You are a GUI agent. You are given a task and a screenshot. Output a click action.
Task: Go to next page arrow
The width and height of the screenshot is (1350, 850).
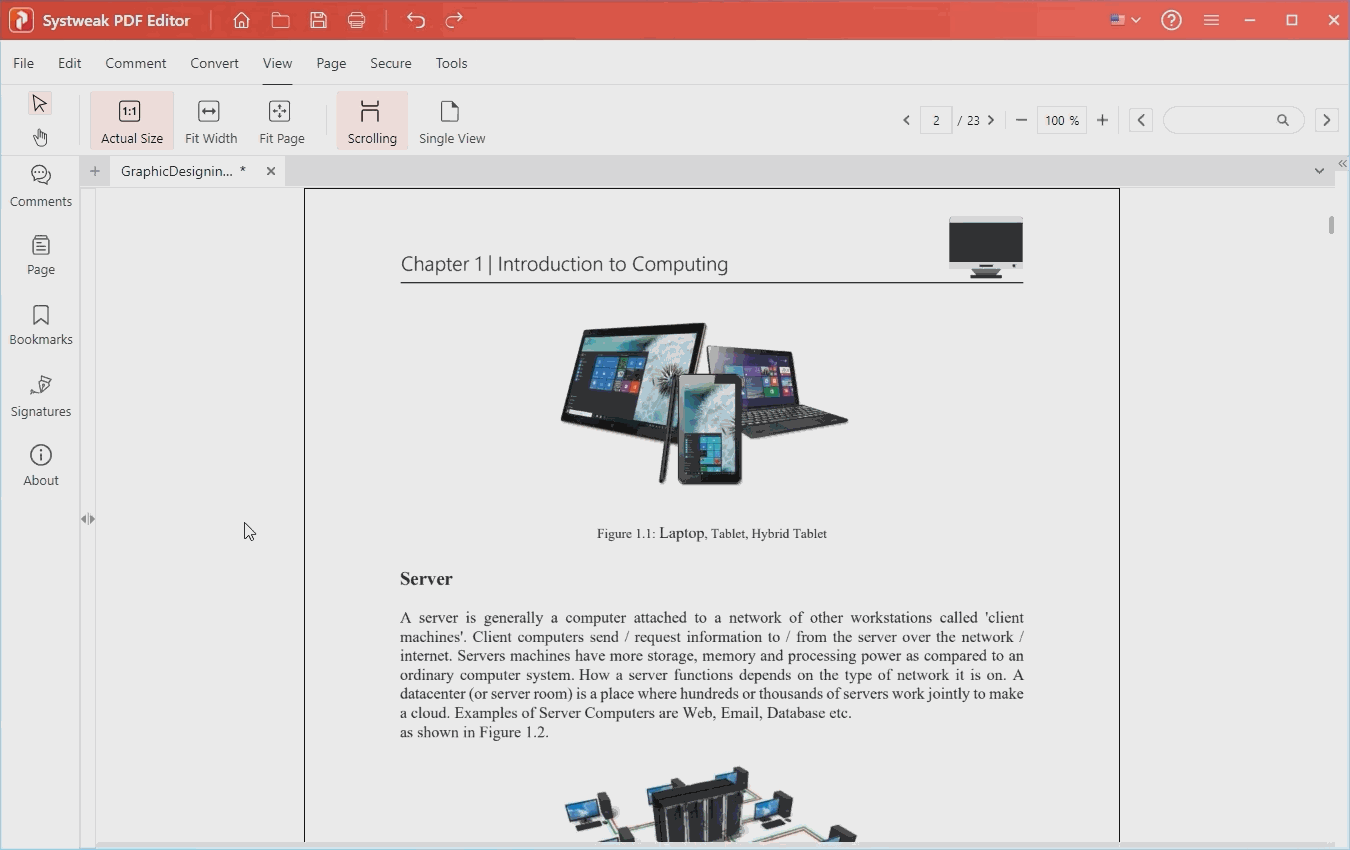pyautogui.click(x=991, y=120)
